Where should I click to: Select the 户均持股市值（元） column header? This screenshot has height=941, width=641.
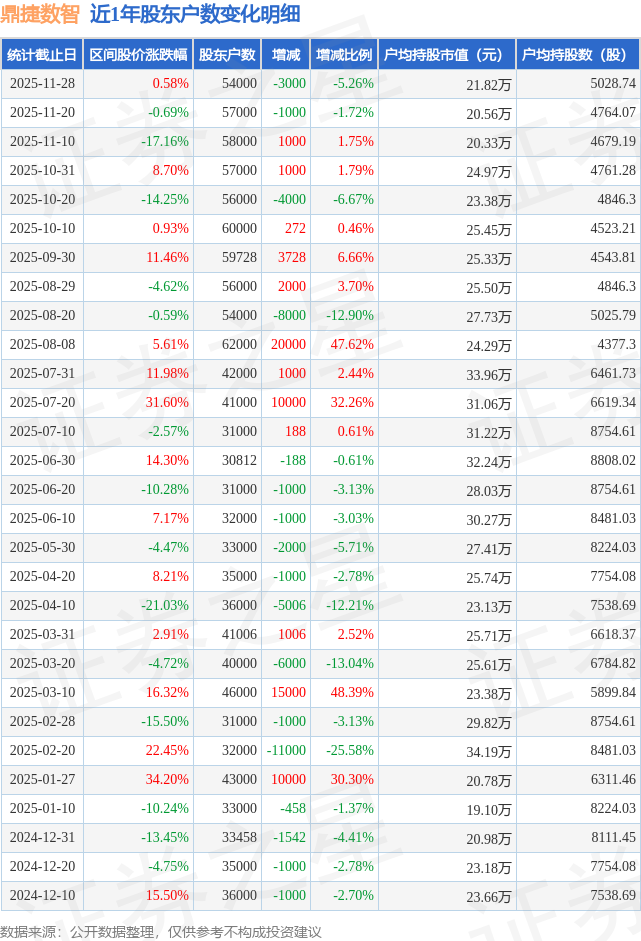click(x=446, y=55)
